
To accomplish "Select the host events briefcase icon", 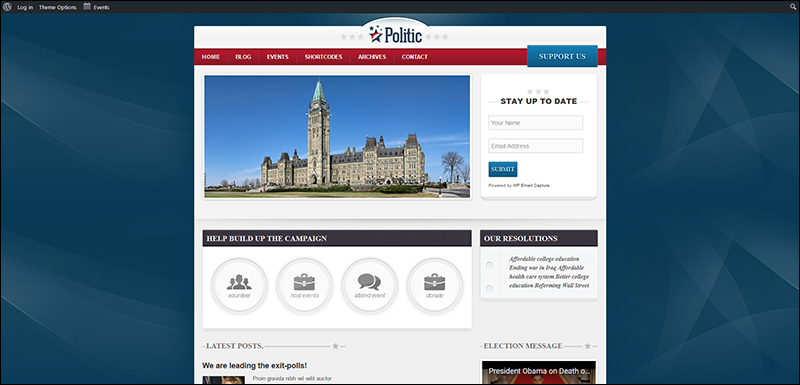I will [x=304, y=286].
